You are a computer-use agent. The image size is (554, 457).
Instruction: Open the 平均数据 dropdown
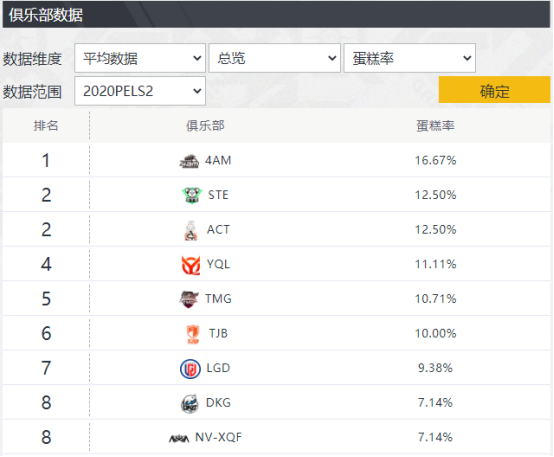click(x=140, y=58)
